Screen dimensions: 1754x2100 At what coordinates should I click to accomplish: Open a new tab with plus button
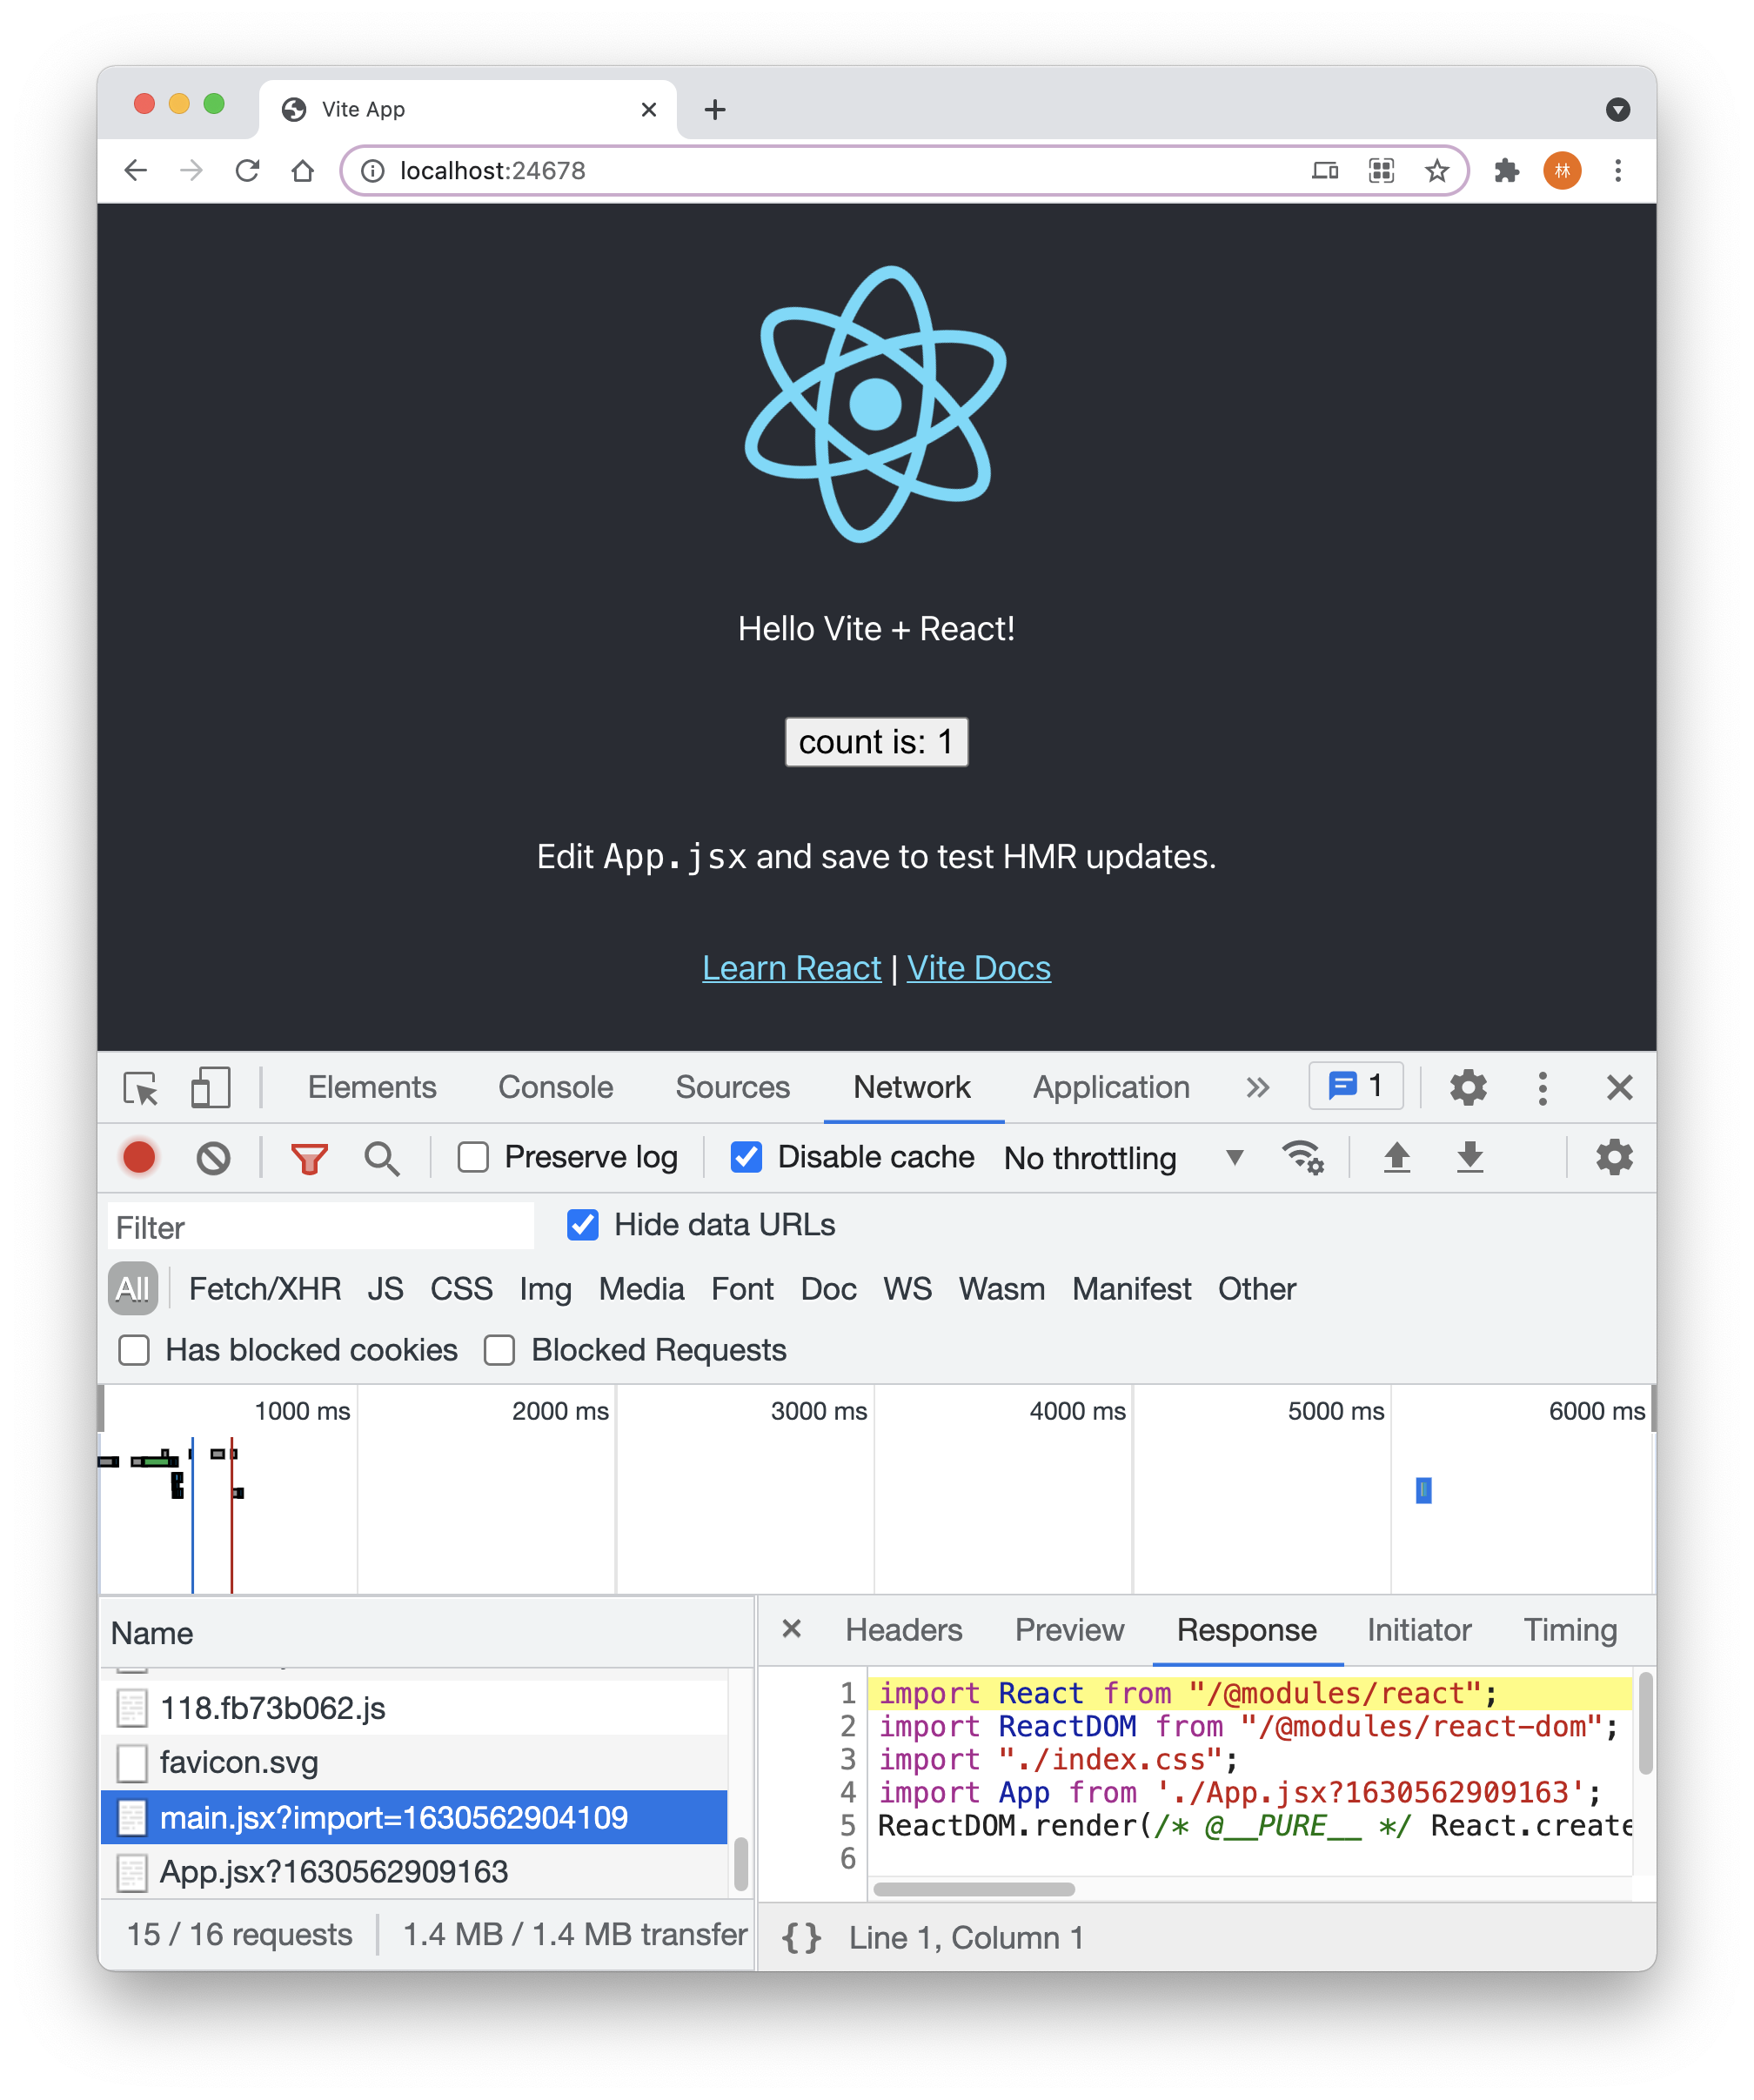pos(715,110)
